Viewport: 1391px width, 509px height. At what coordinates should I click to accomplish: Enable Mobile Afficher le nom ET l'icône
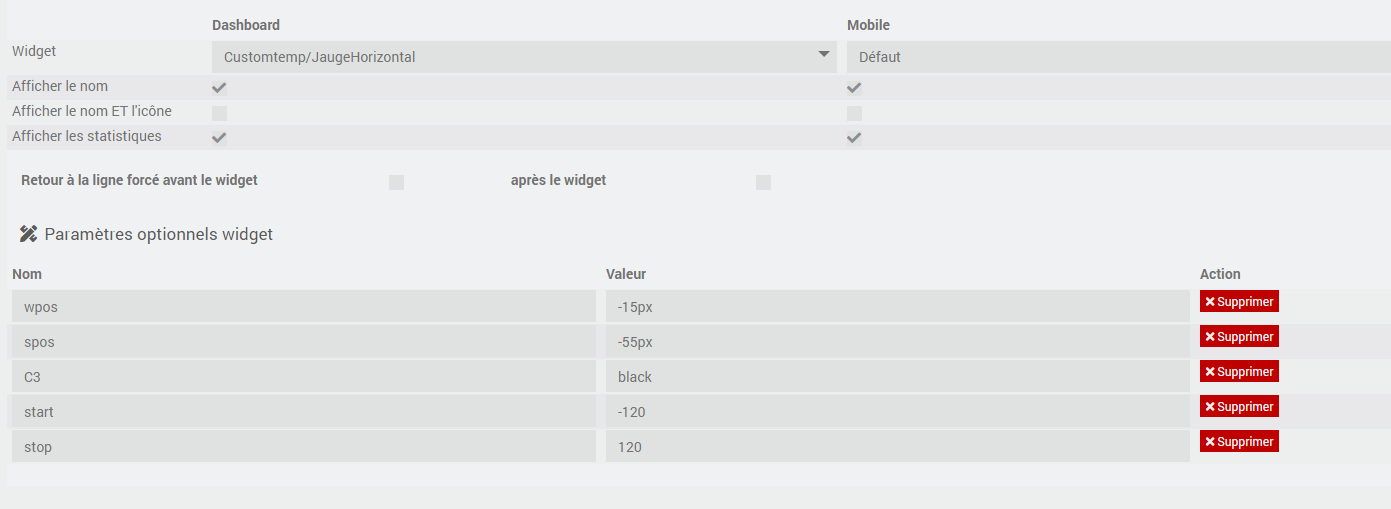click(854, 113)
